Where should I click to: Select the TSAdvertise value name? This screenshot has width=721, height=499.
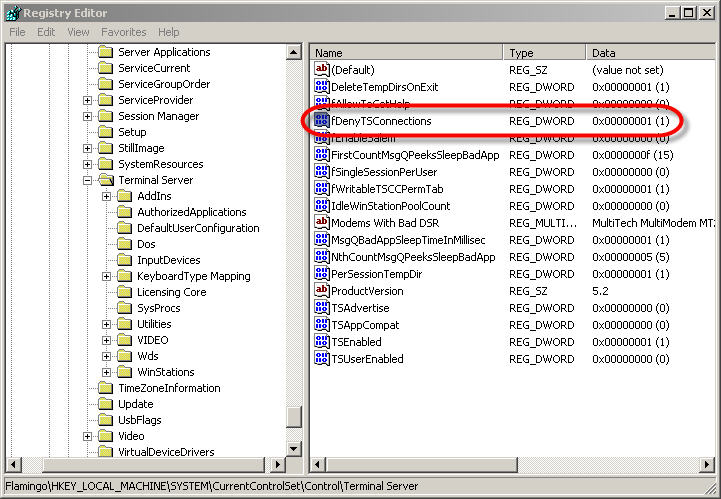pos(360,308)
